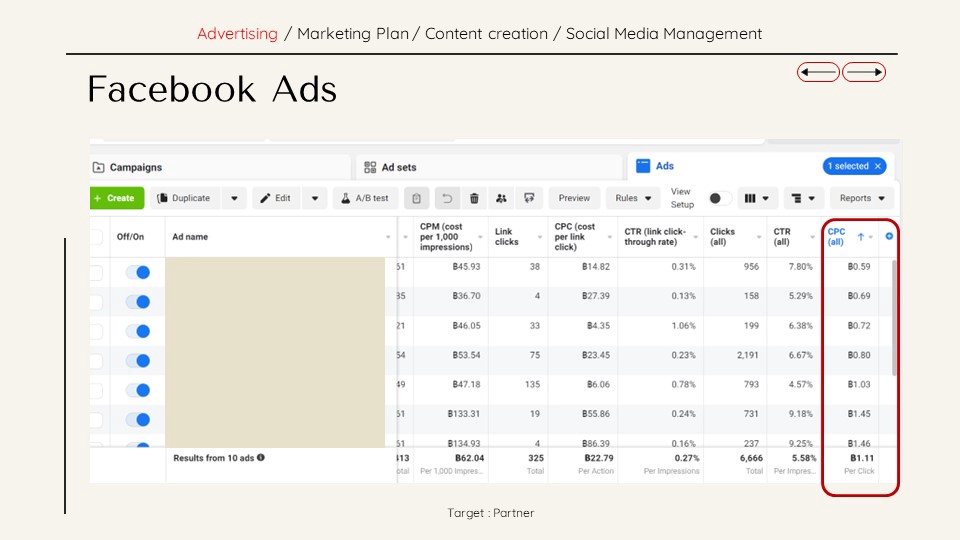This screenshot has width=960, height=540.
Task: Go to Social Media Management section
Action: click(664, 34)
